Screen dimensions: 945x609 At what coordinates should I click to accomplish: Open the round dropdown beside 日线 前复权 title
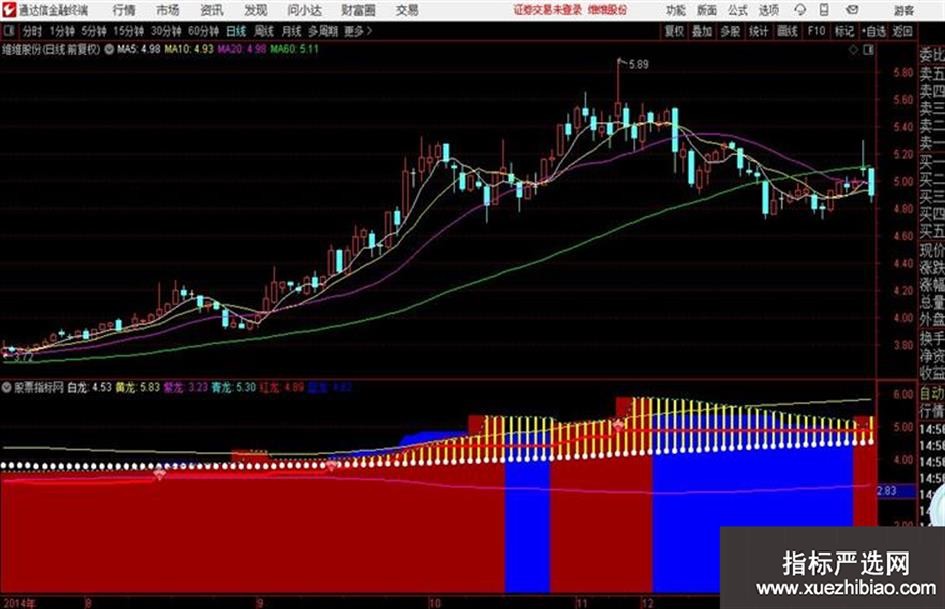coord(109,49)
